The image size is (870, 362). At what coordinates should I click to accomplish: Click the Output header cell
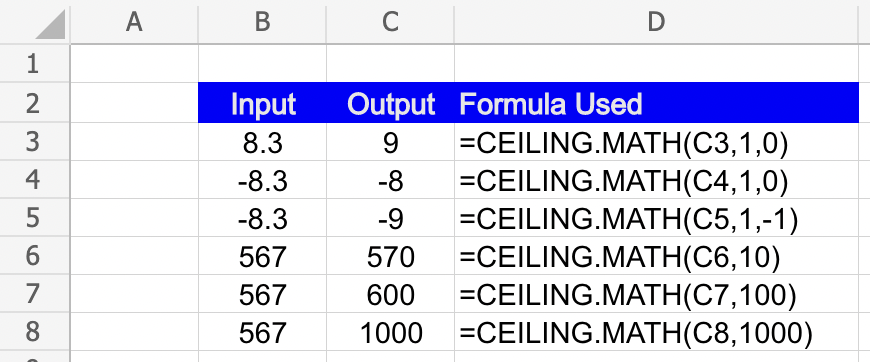(x=390, y=103)
